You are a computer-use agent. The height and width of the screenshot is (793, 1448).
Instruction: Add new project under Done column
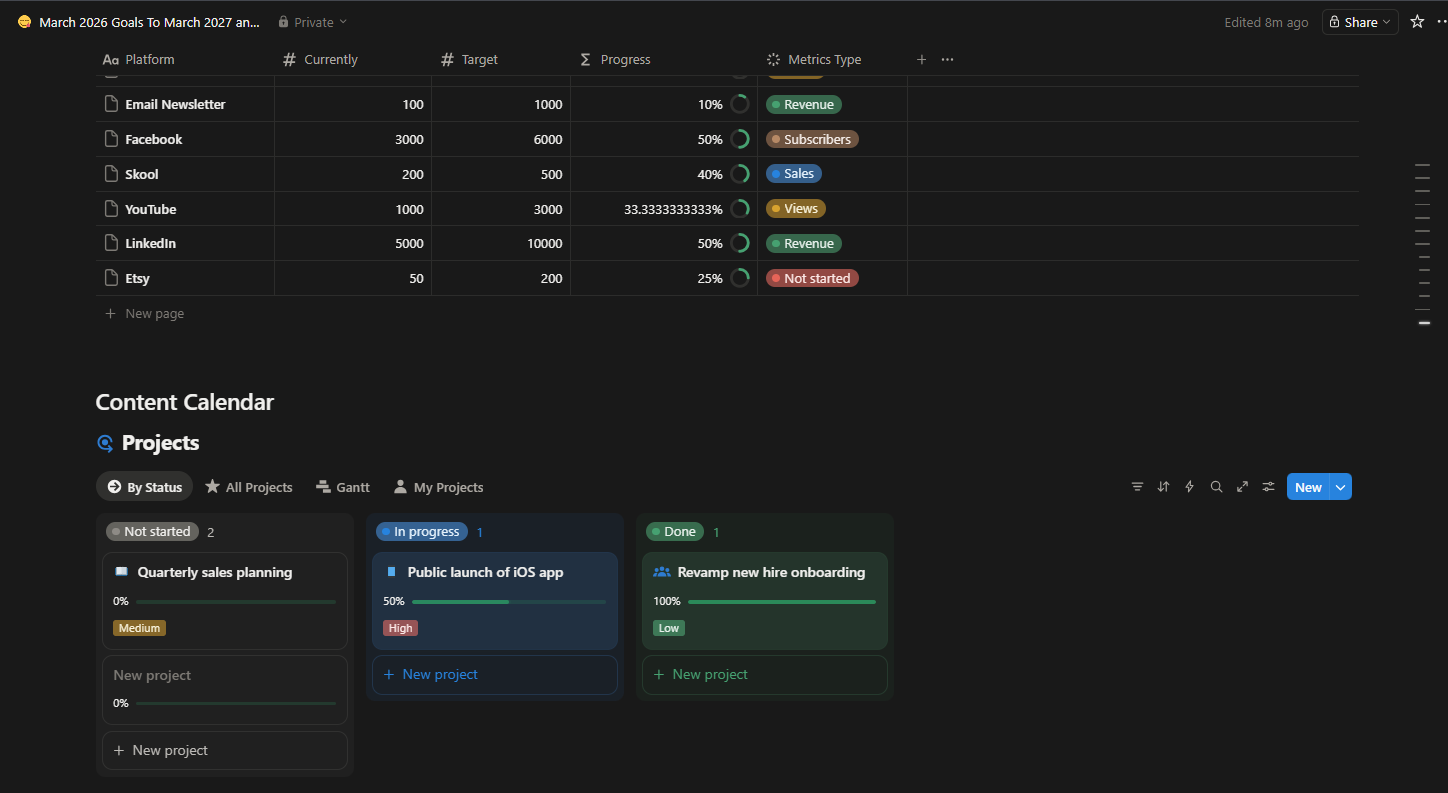pyautogui.click(x=765, y=675)
